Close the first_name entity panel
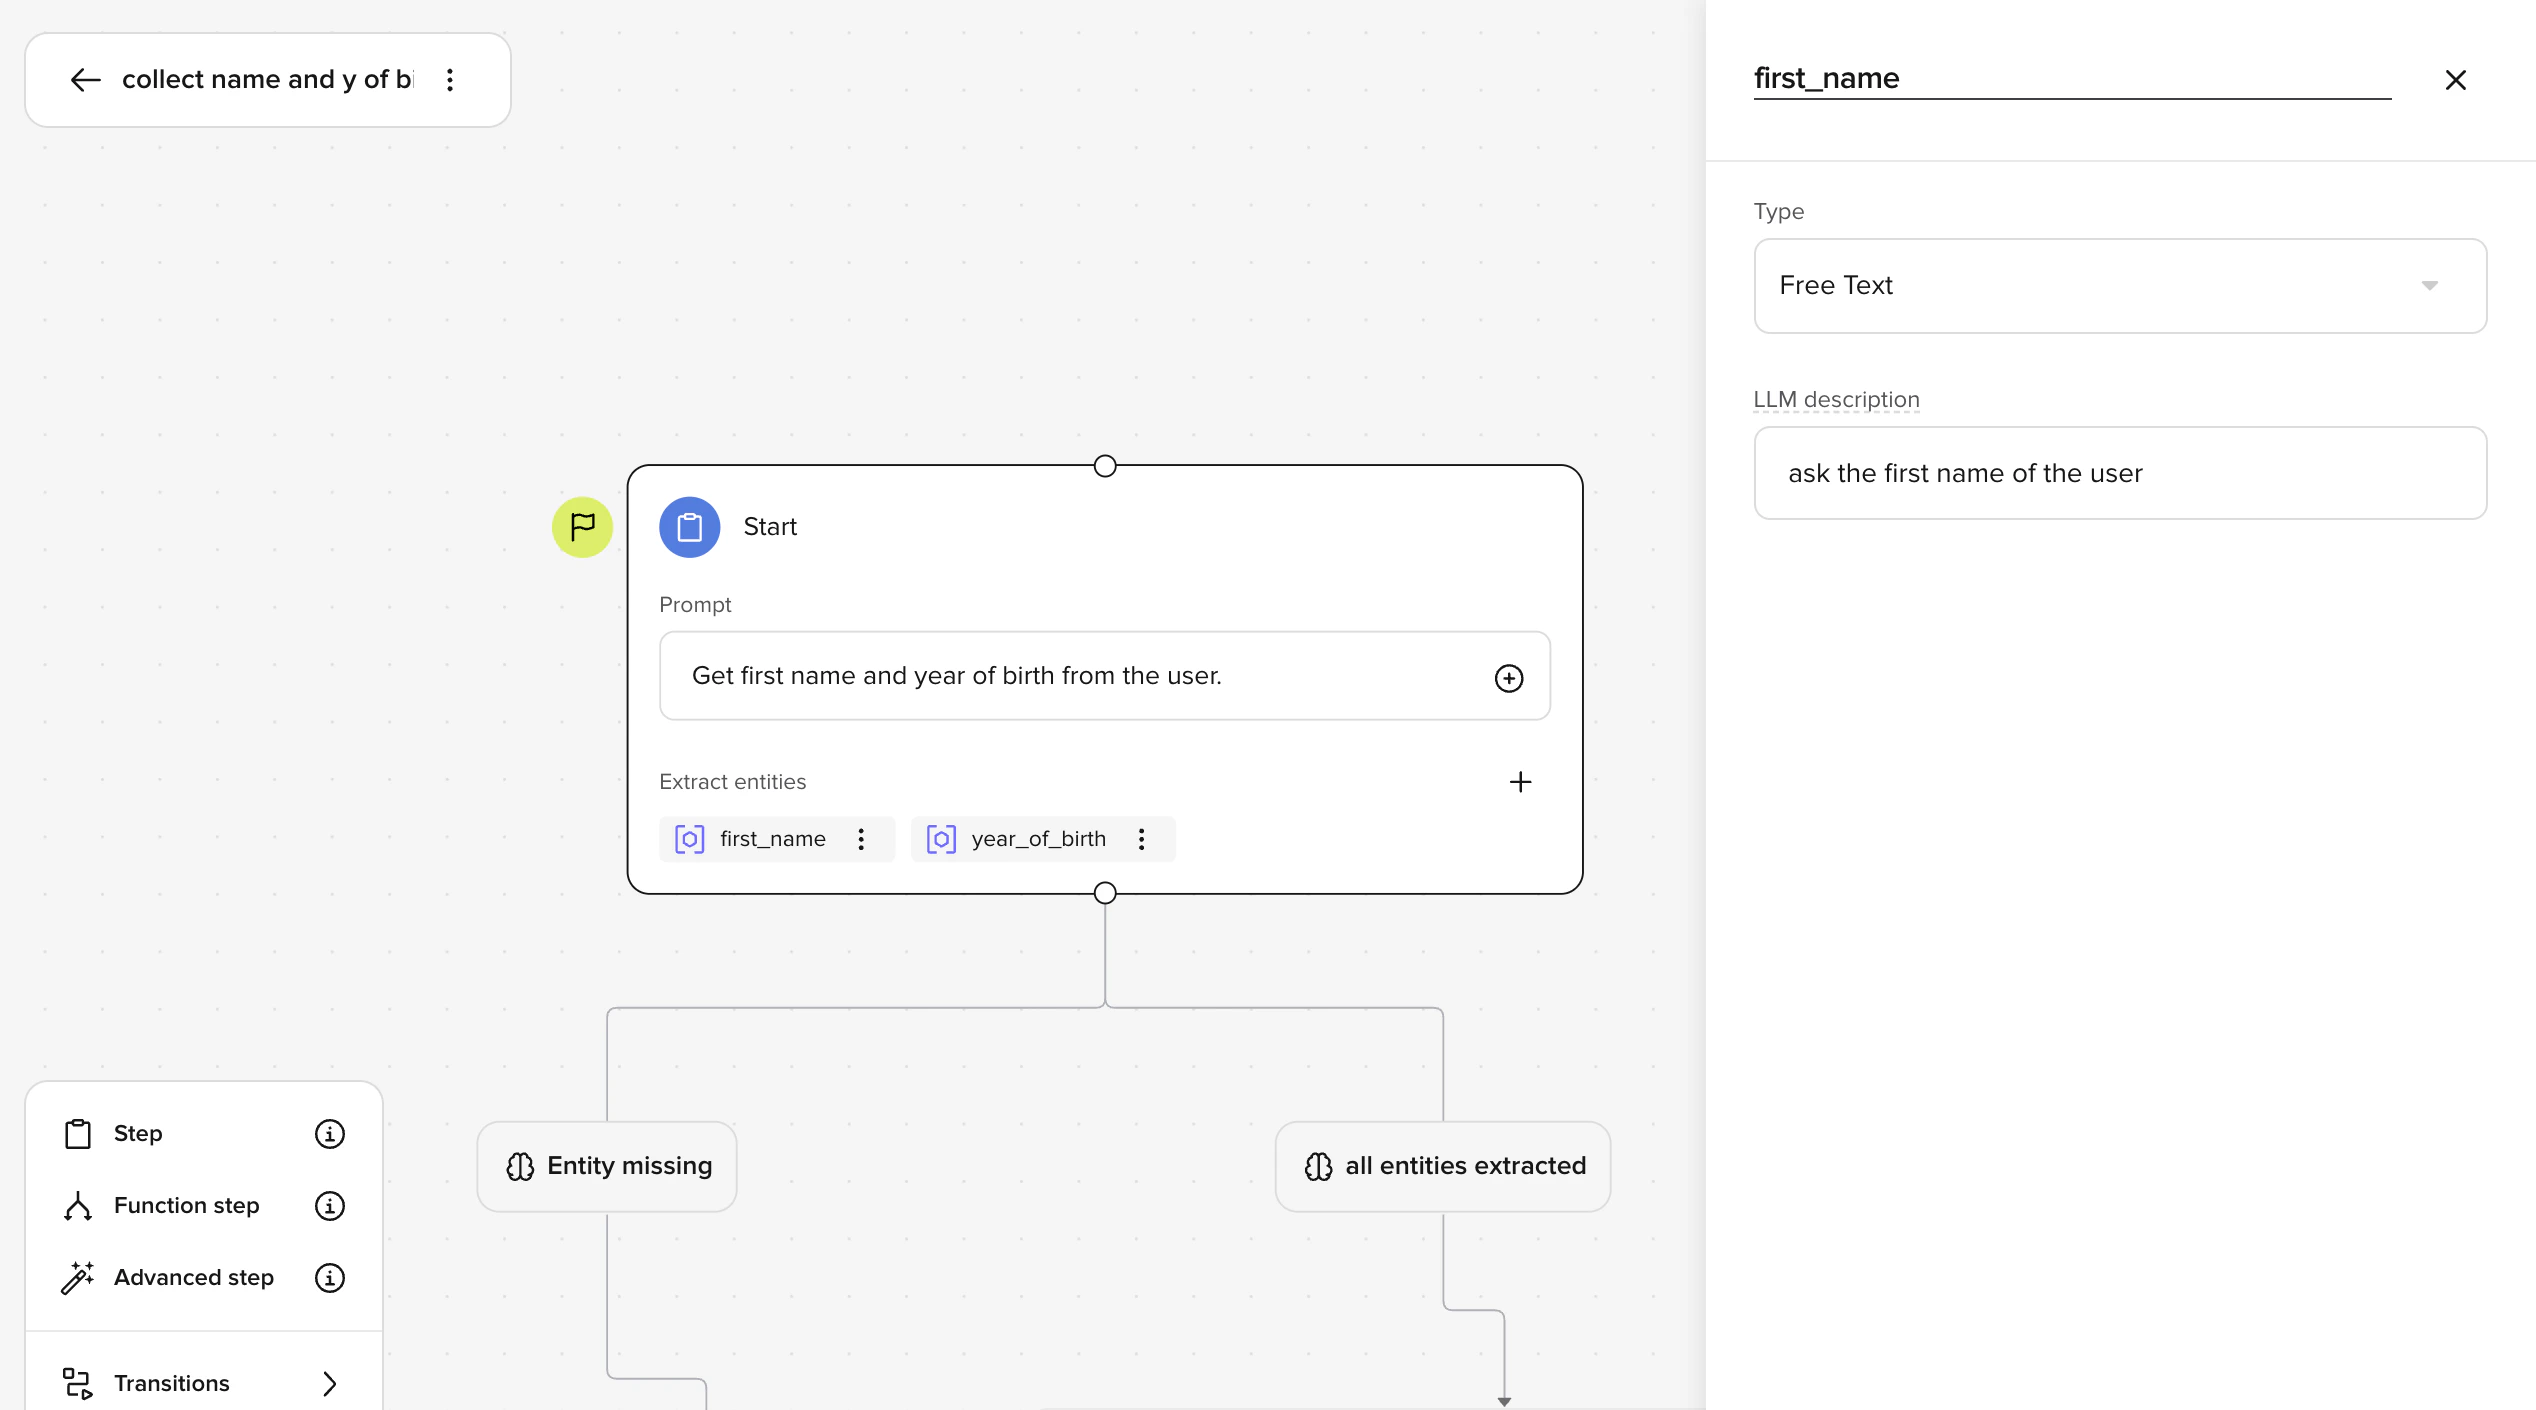Image resolution: width=2536 pixels, height=1410 pixels. 2455,80
